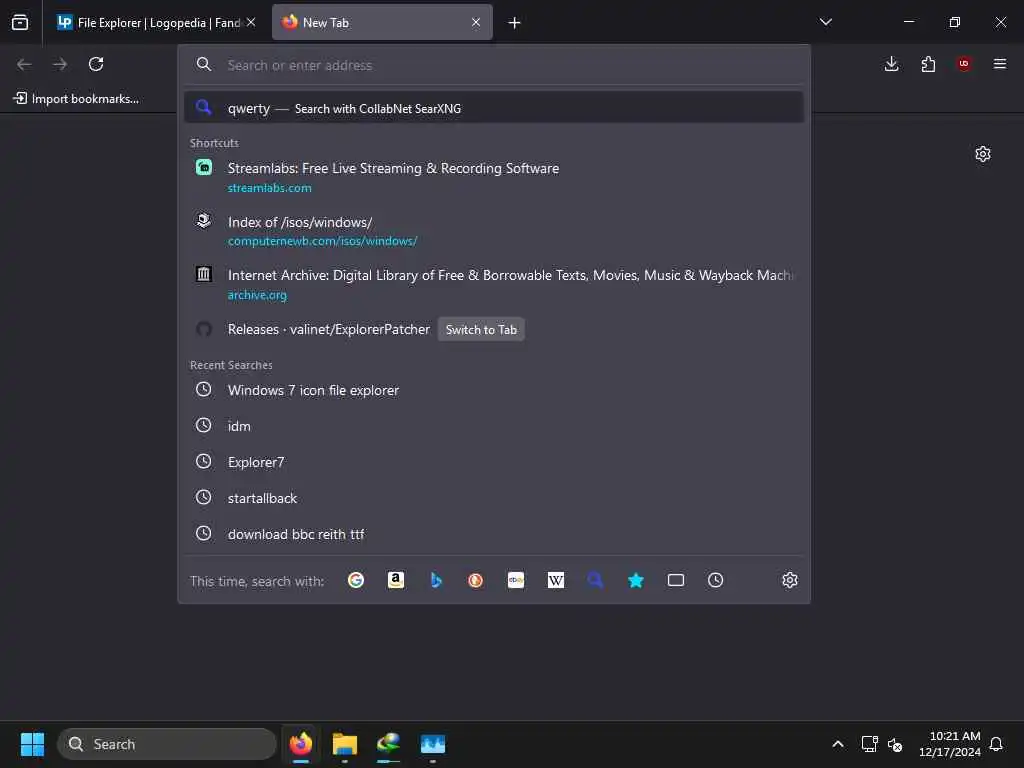Image resolution: width=1024 pixels, height=768 pixels.
Task: Search in Bookmarks via star icon
Action: [x=635, y=580]
